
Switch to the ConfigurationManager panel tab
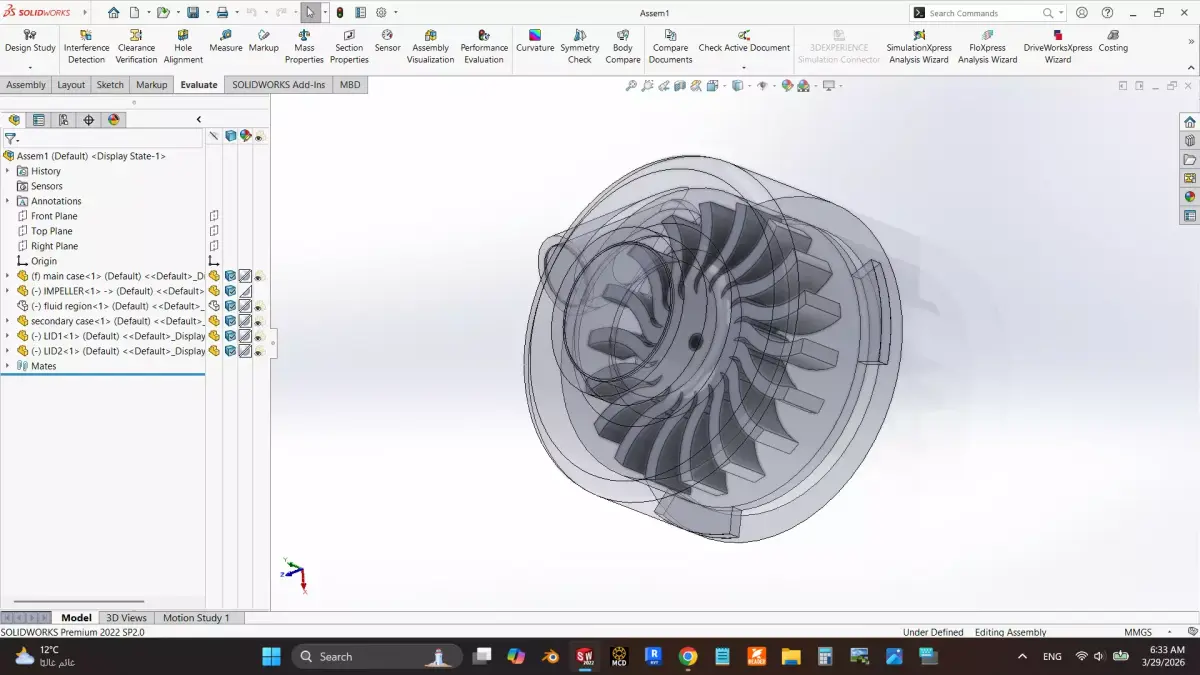[64, 120]
